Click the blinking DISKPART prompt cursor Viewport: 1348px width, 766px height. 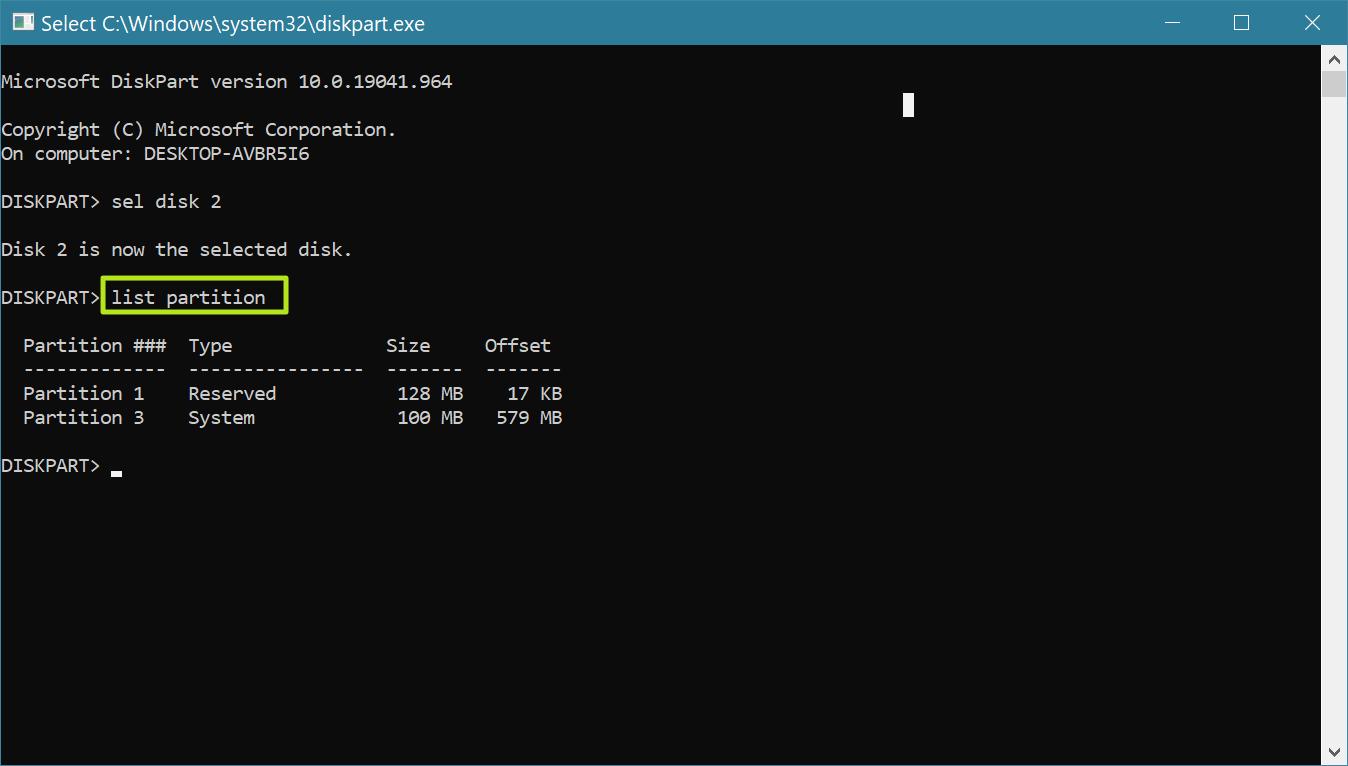pos(115,470)
